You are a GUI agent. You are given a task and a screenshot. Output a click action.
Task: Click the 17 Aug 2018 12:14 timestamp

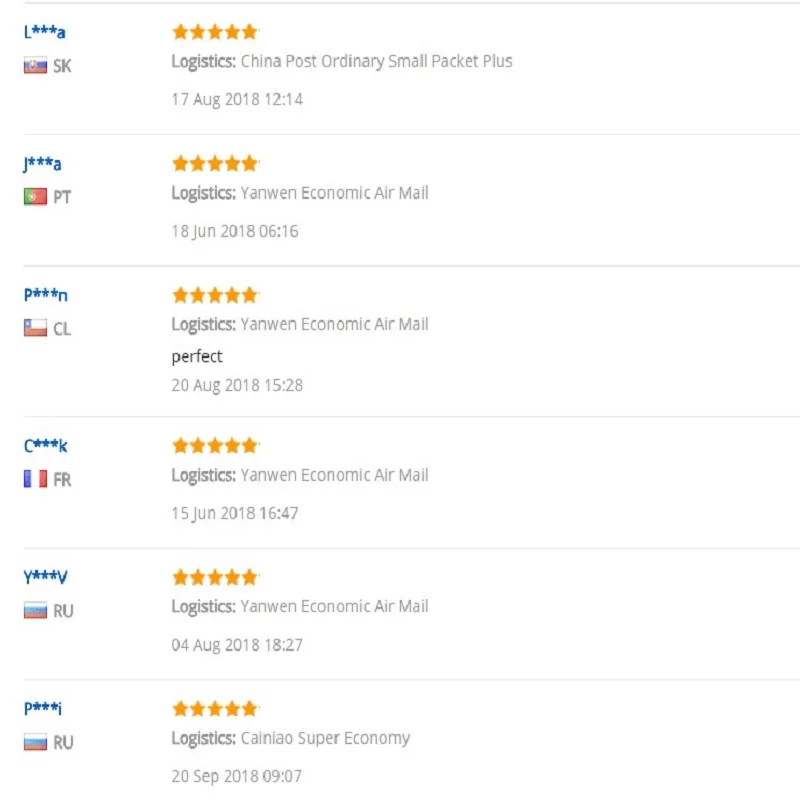coord(237,100)
